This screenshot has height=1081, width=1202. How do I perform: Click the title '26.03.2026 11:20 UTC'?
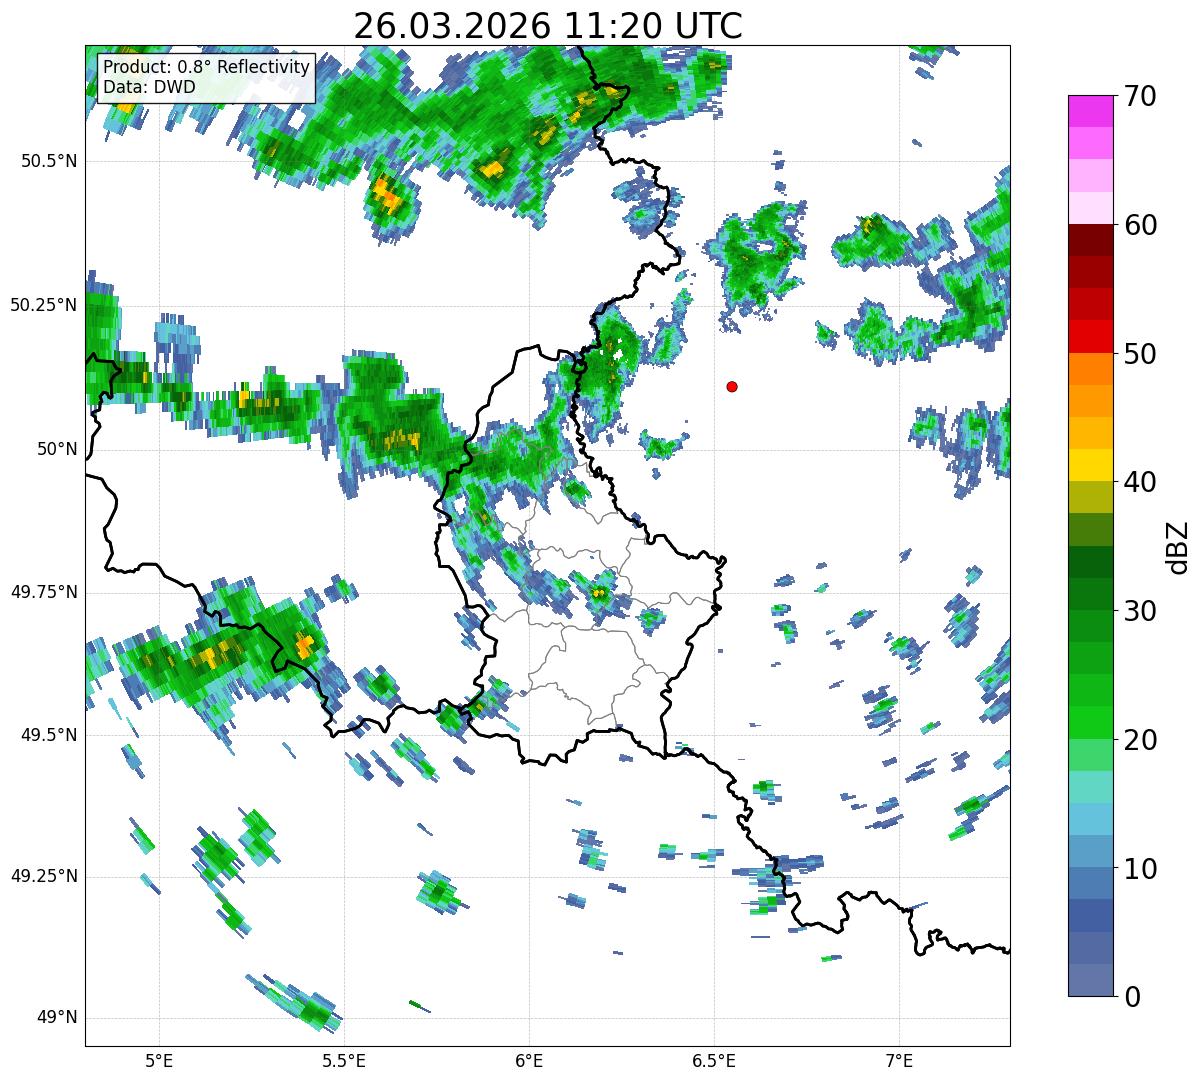[548, 26]
